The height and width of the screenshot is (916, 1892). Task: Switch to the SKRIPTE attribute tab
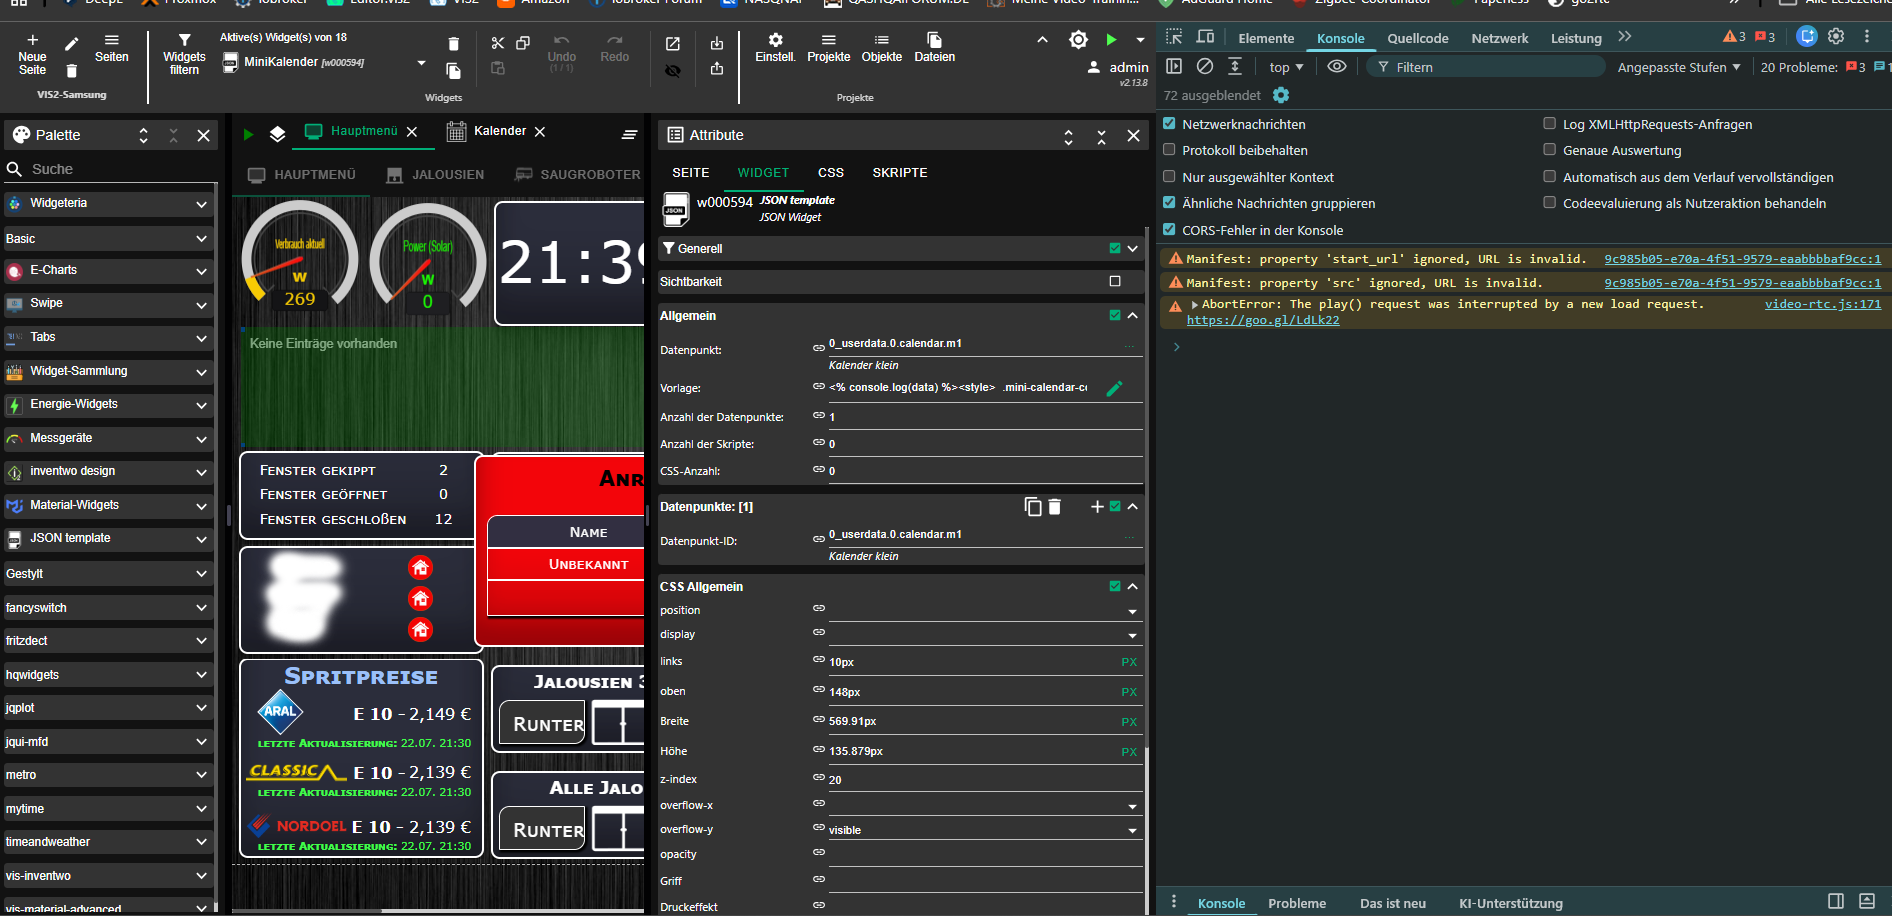(x=899, y=172)
